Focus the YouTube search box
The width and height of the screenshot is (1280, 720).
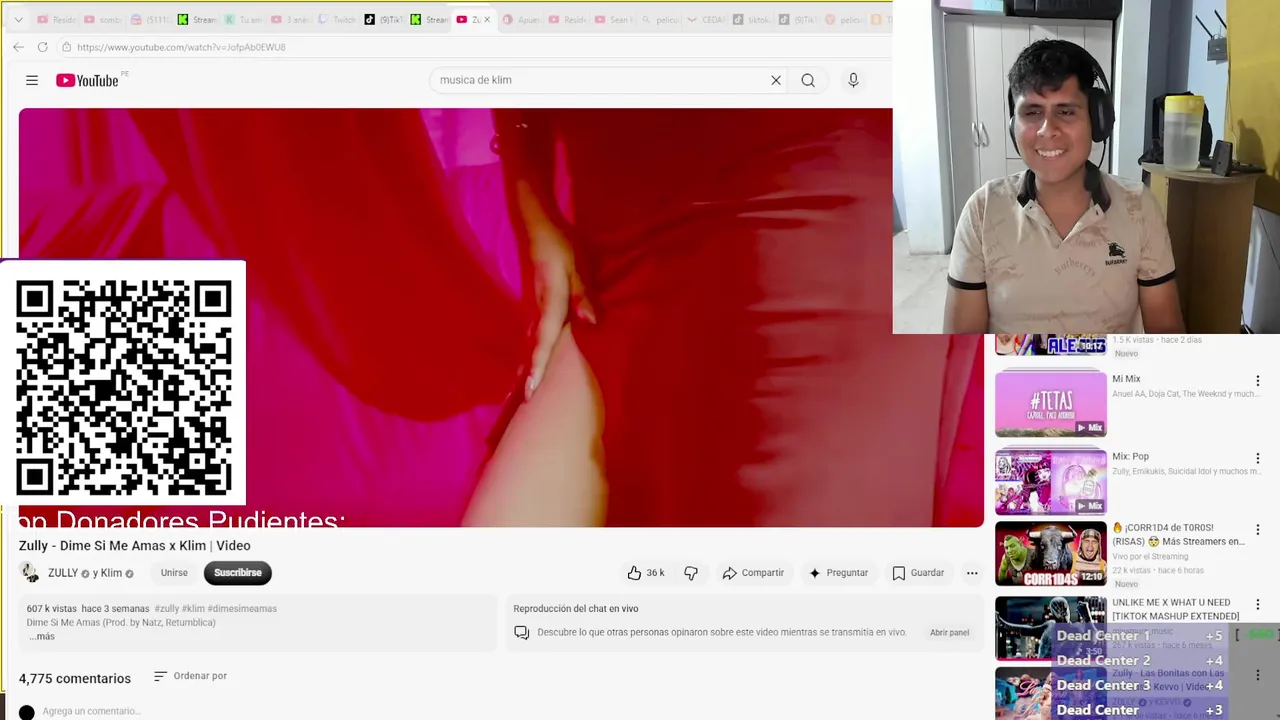click(600, 80)
